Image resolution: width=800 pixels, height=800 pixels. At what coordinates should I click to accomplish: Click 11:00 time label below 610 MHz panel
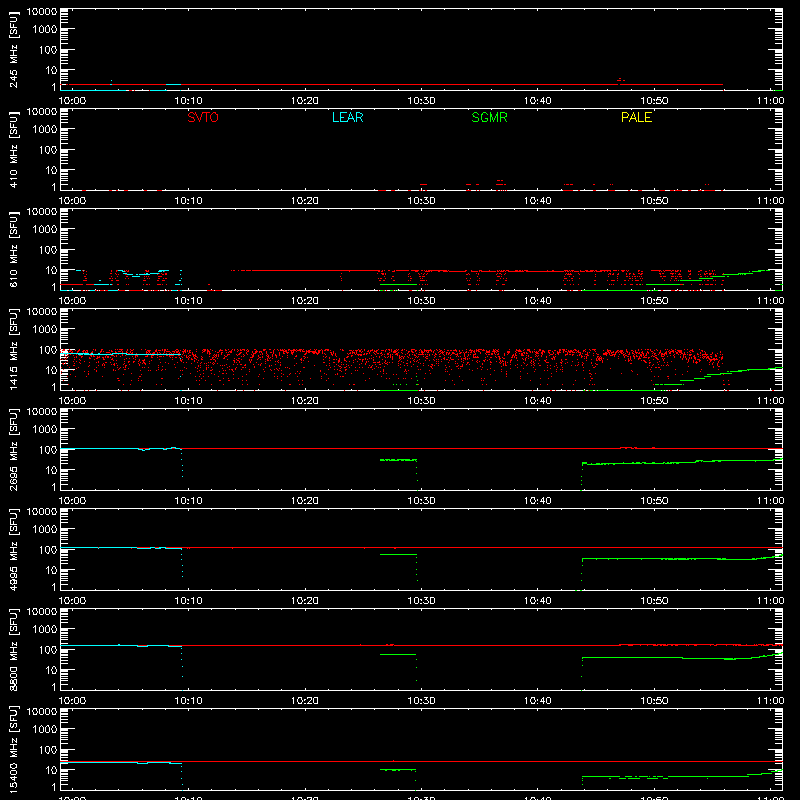coord(770,301)
